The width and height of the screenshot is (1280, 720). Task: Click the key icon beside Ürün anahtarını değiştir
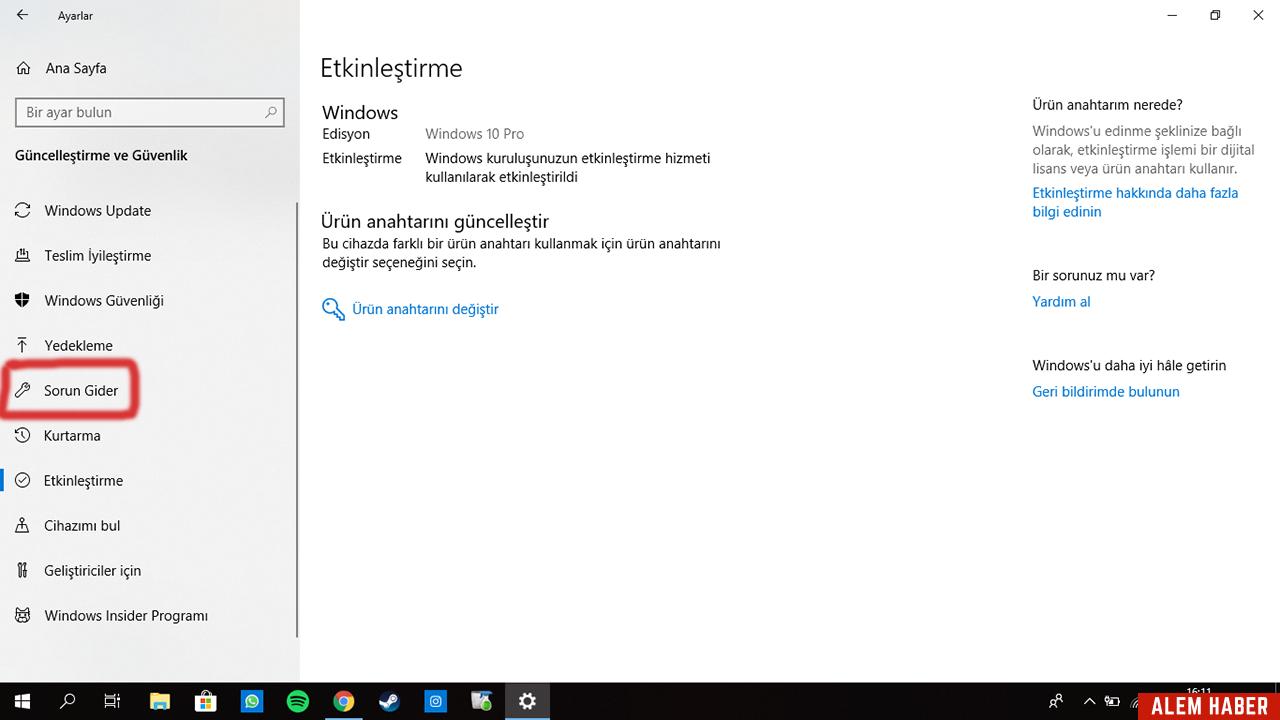333,309
